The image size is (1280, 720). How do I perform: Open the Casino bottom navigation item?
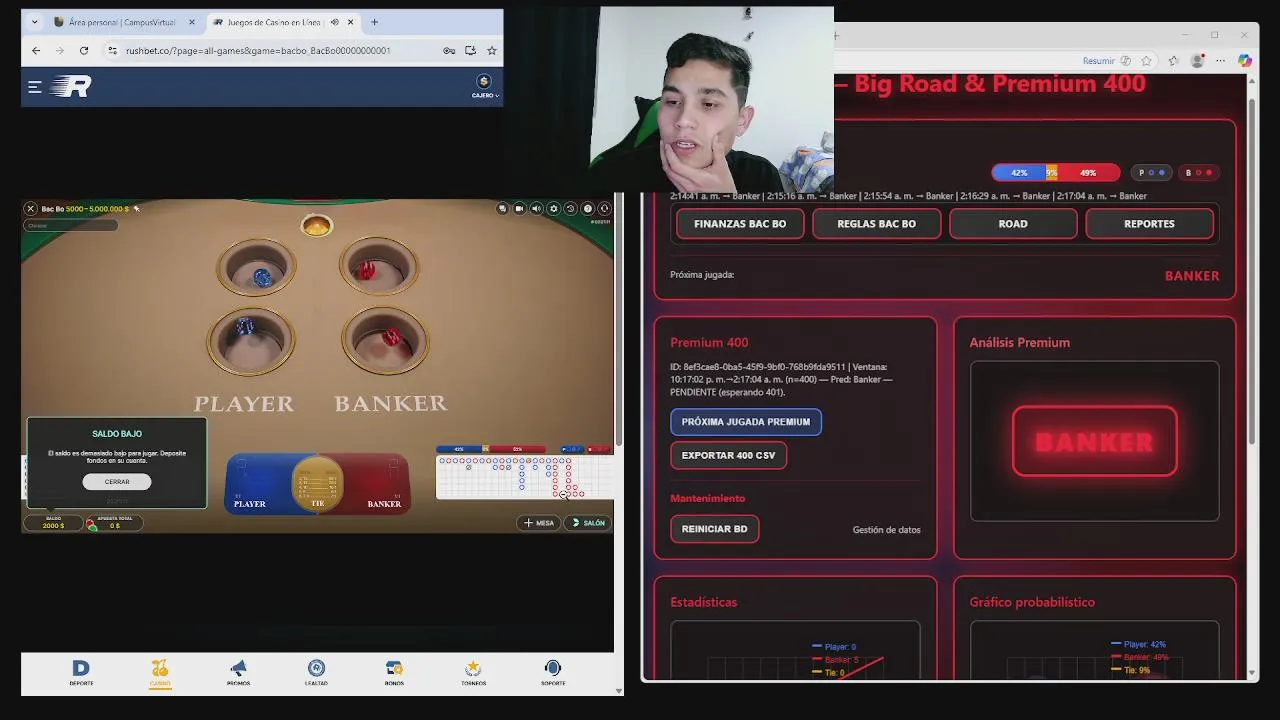pos(160,673)
